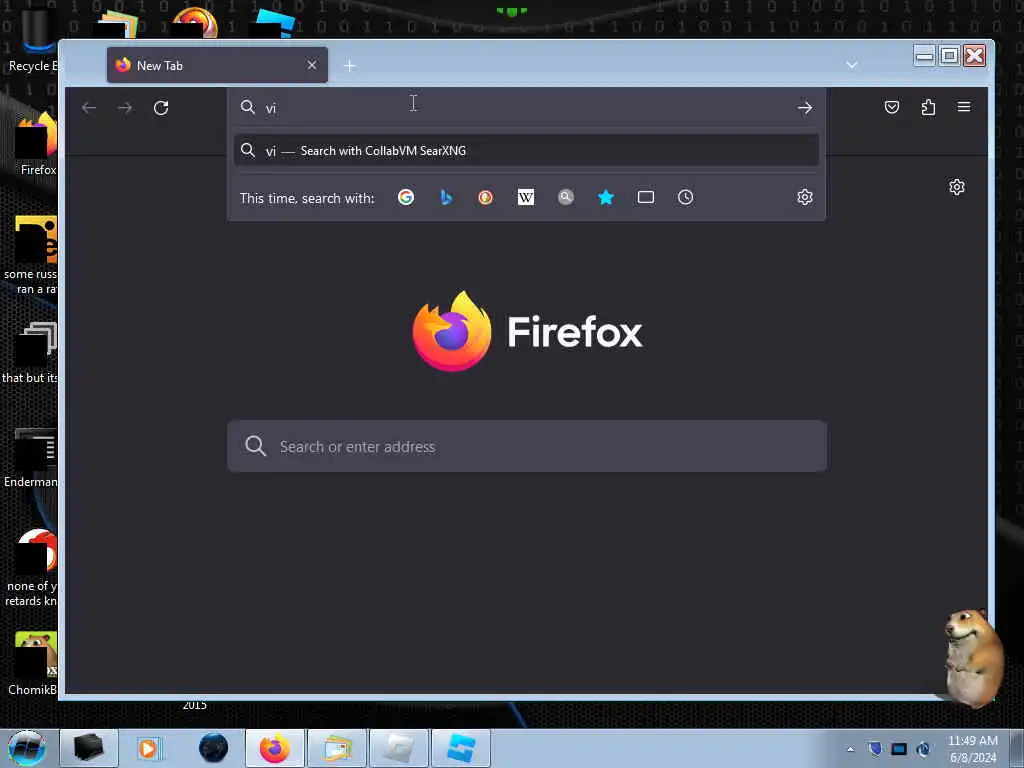1024x768 pixels.
Task: Switch to Firefox taskbar button
Action: [x=275, y=748]
